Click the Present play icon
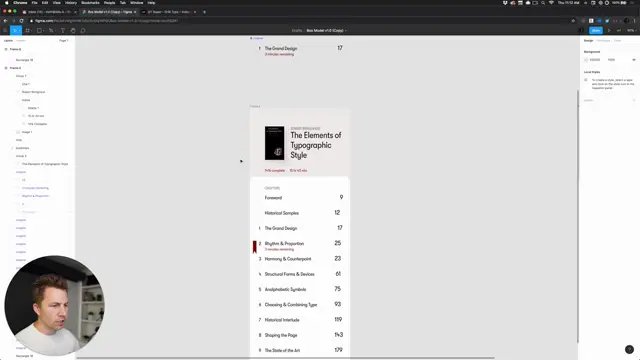Image resolution: width=640 pixels, height=360 pixels. (609, 31)
